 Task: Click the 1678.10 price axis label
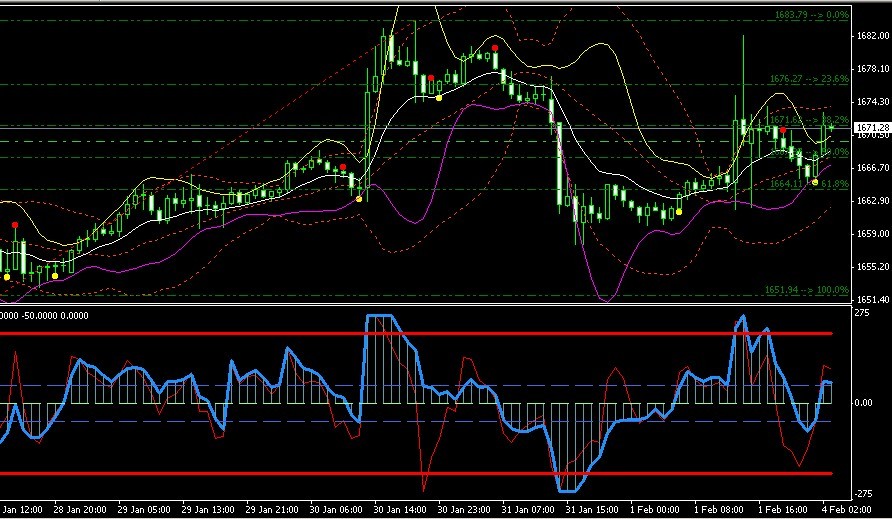(x=873, y=69)
